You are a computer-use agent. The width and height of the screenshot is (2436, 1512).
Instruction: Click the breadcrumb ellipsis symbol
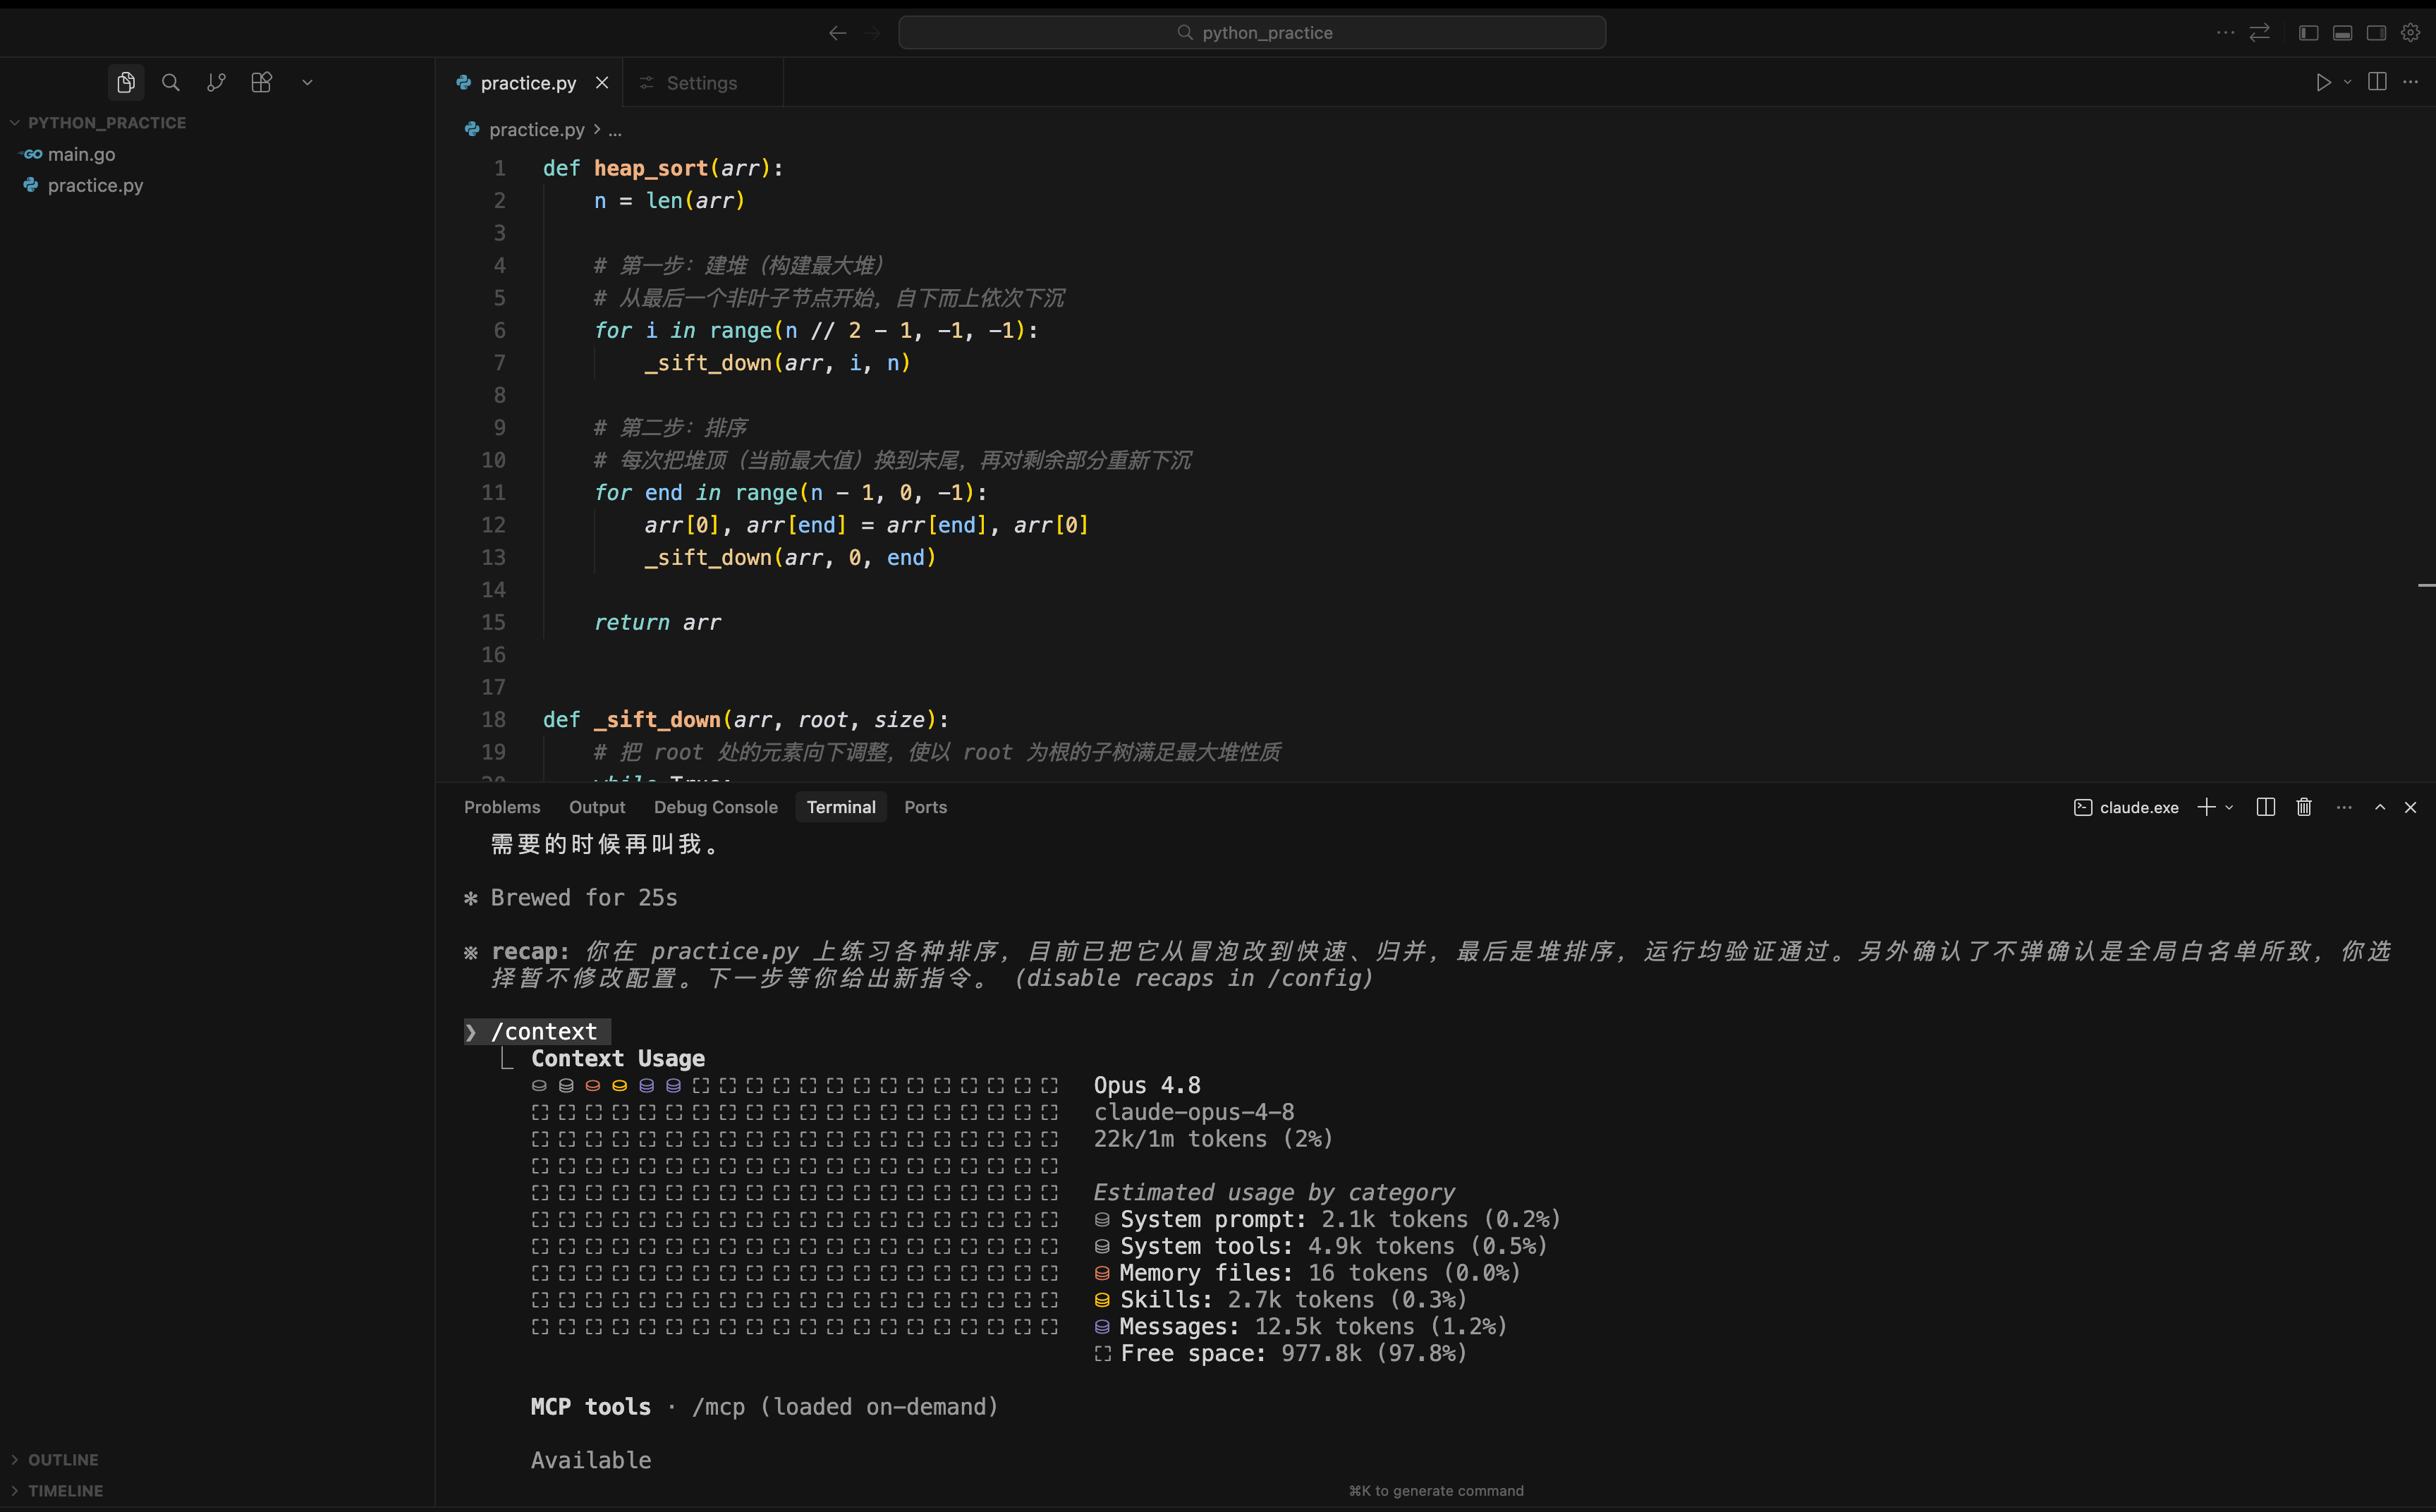(x=615, y=130)
